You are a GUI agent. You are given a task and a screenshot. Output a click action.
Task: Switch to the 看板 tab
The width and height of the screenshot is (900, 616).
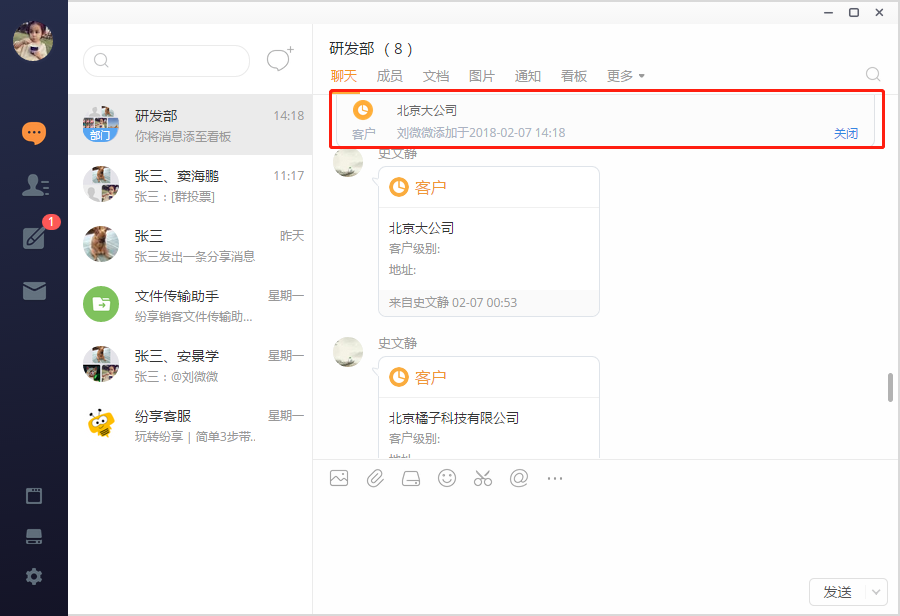(573, 76)
